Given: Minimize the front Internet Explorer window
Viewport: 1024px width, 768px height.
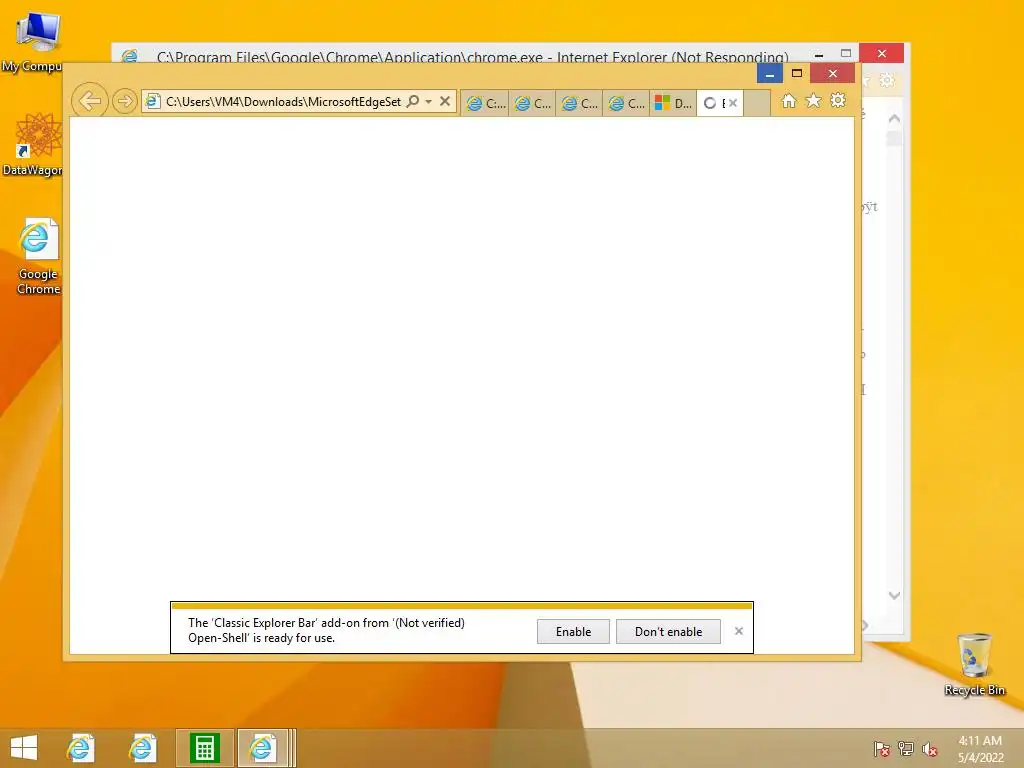Looking at the screenshot, I should pos(770,73).
